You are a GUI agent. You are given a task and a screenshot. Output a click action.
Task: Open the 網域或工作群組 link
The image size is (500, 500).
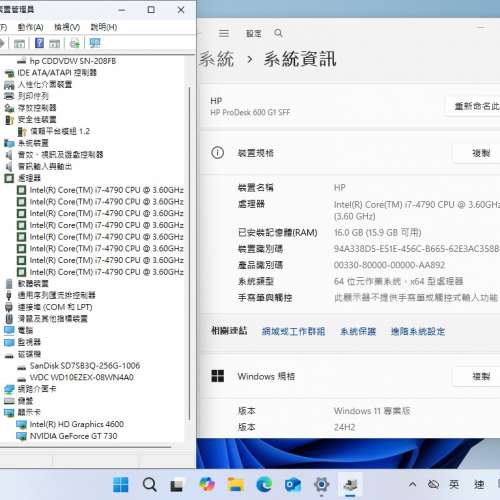[293, 331]
